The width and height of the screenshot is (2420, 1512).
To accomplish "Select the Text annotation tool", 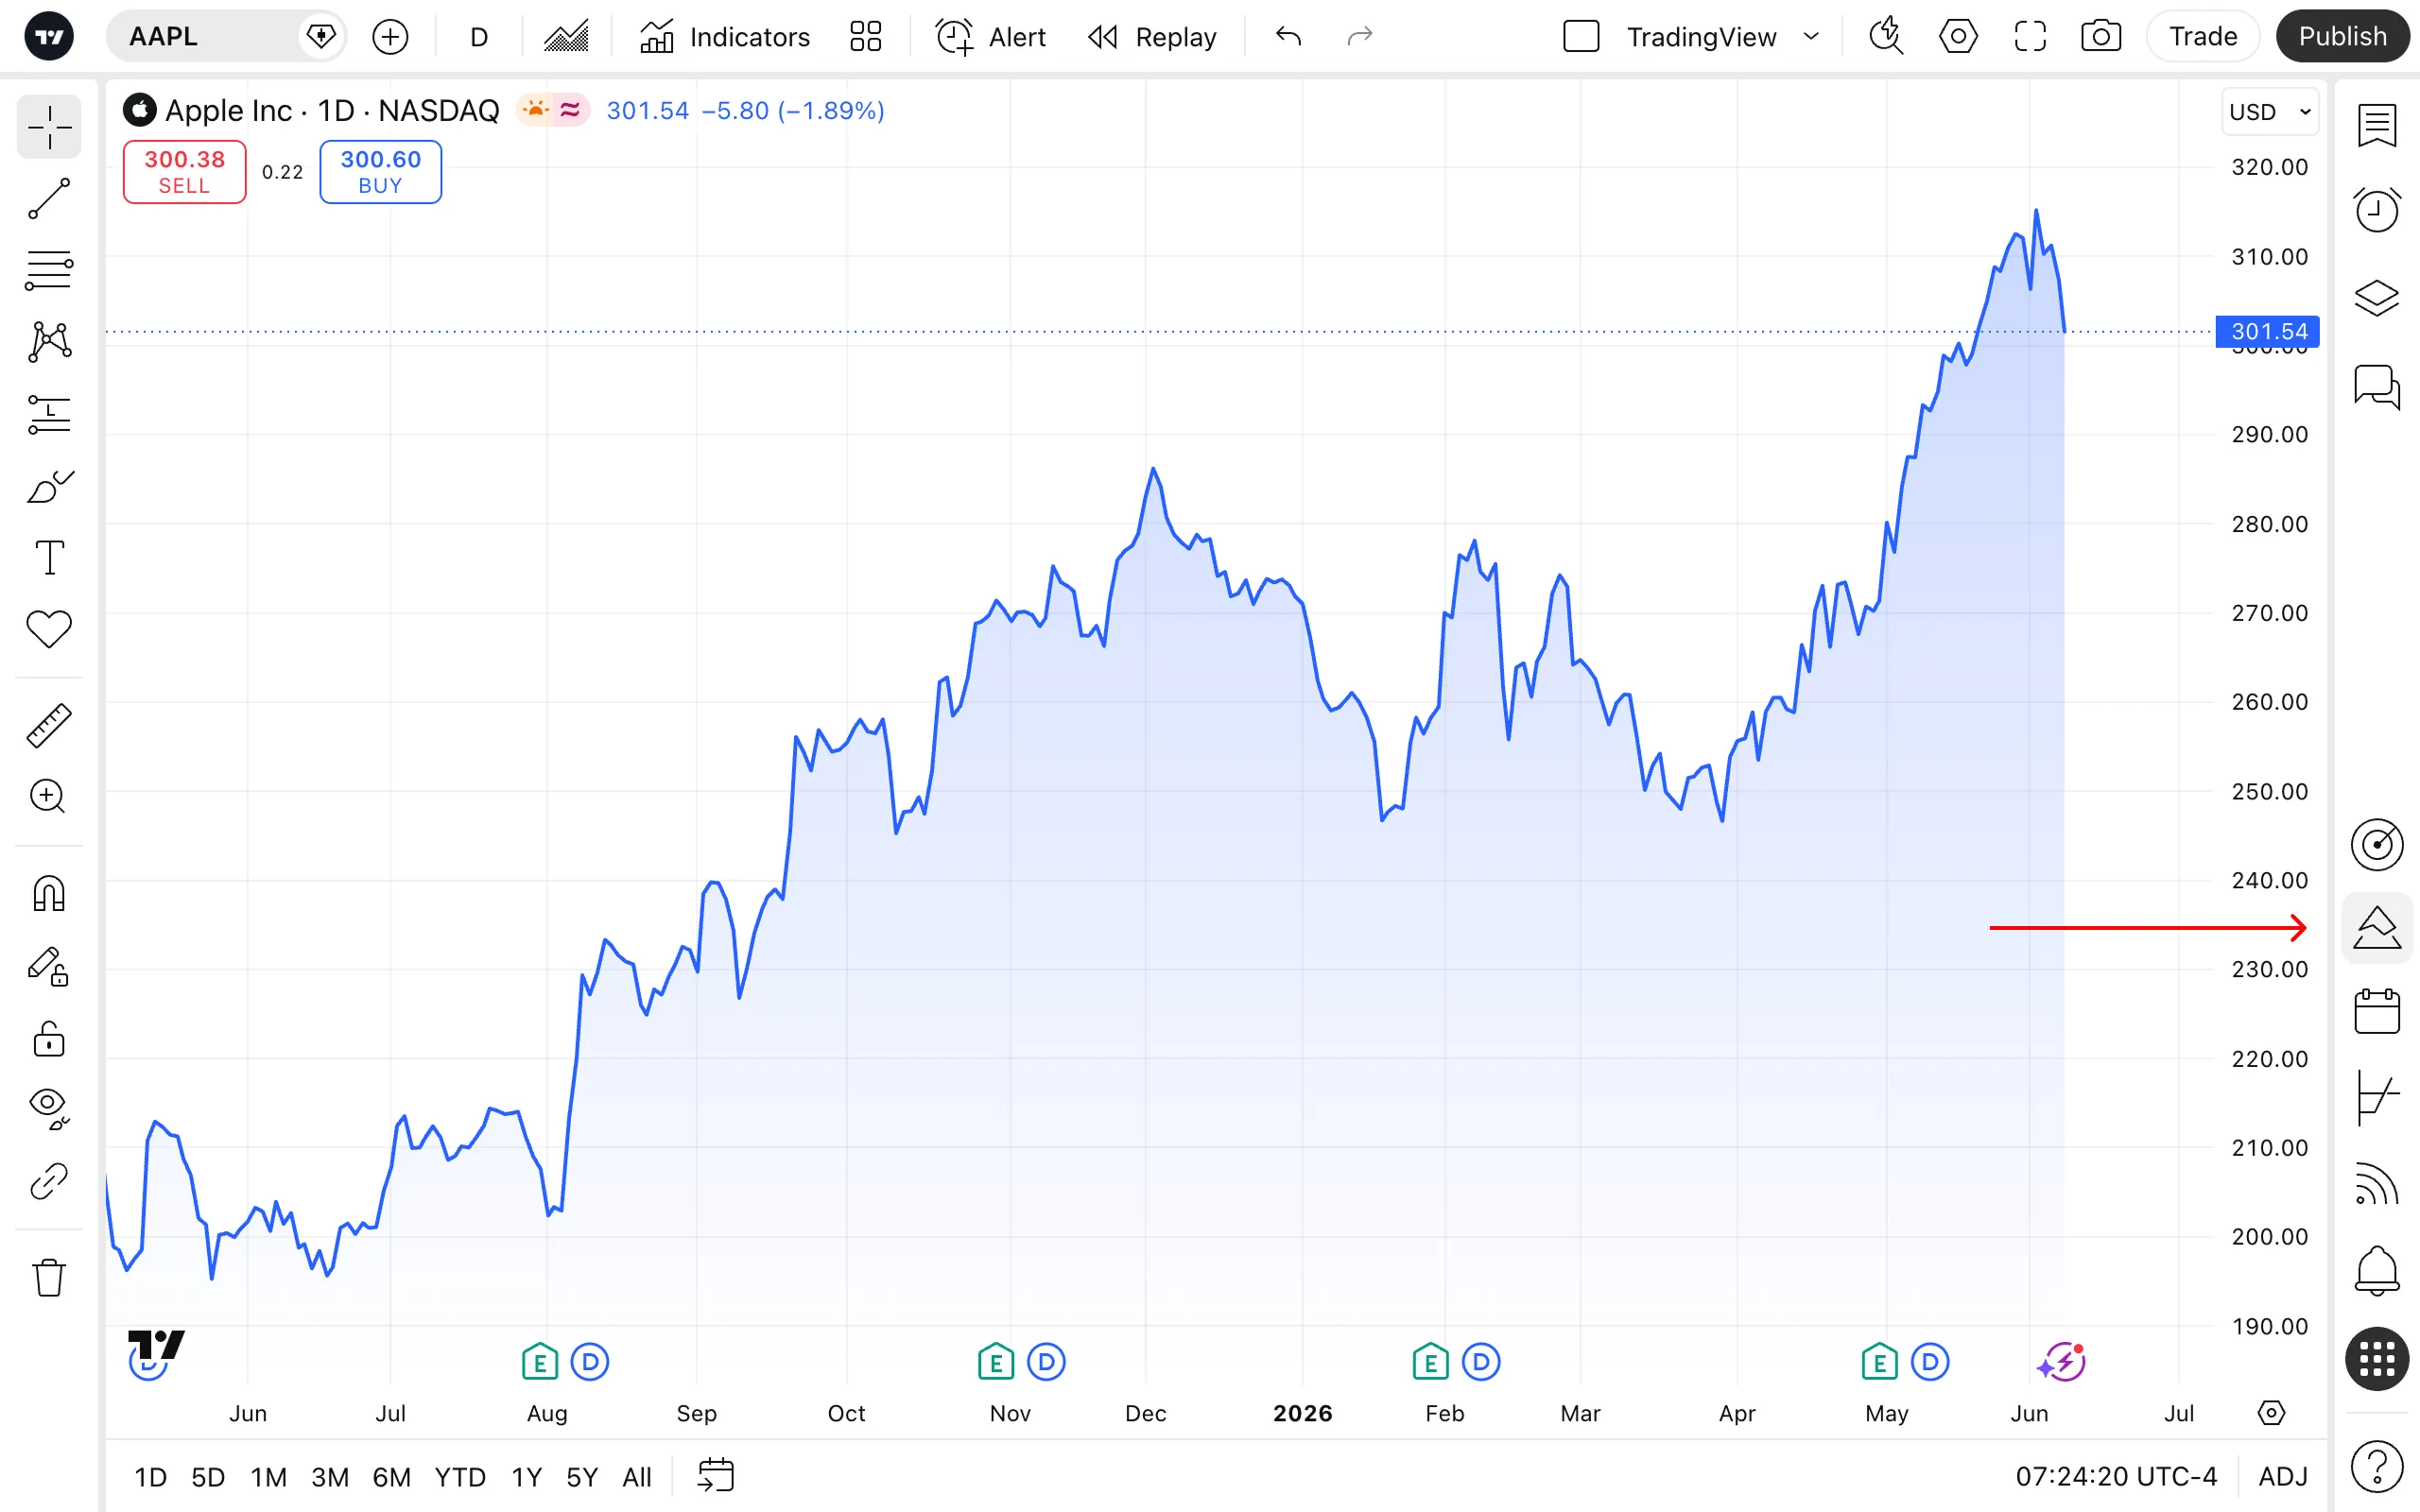I will coord(49,557).
